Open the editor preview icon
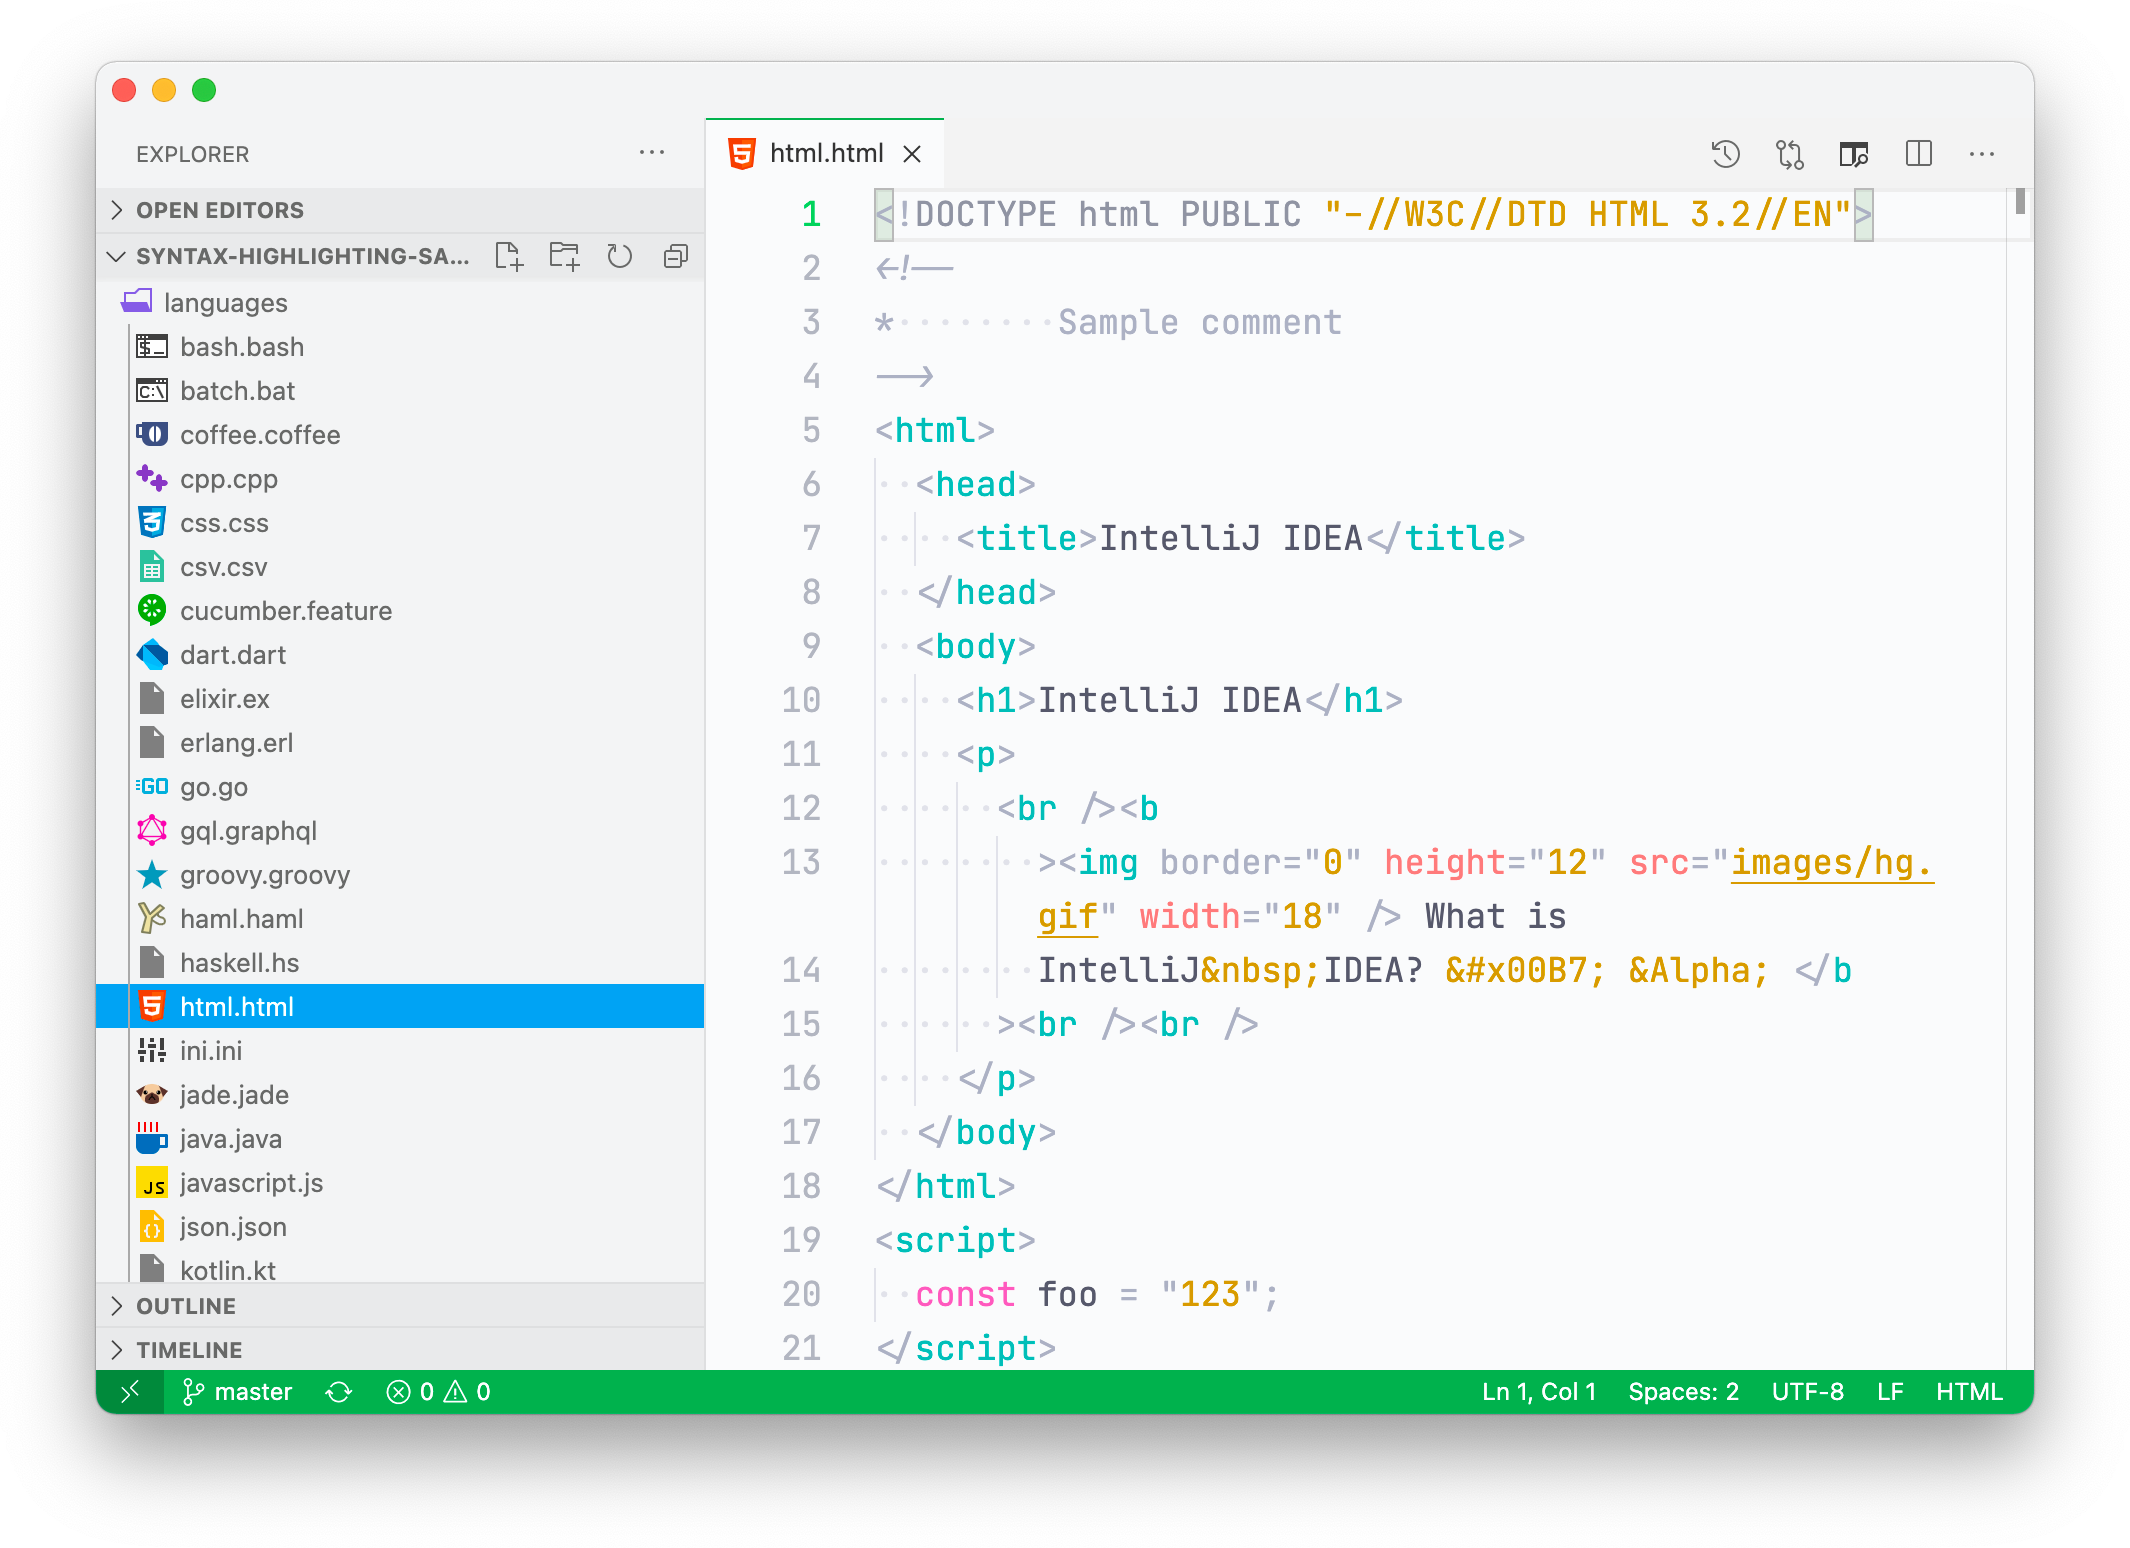The width and height of the screenshot is (2130, 1548). pos(1855,153)
